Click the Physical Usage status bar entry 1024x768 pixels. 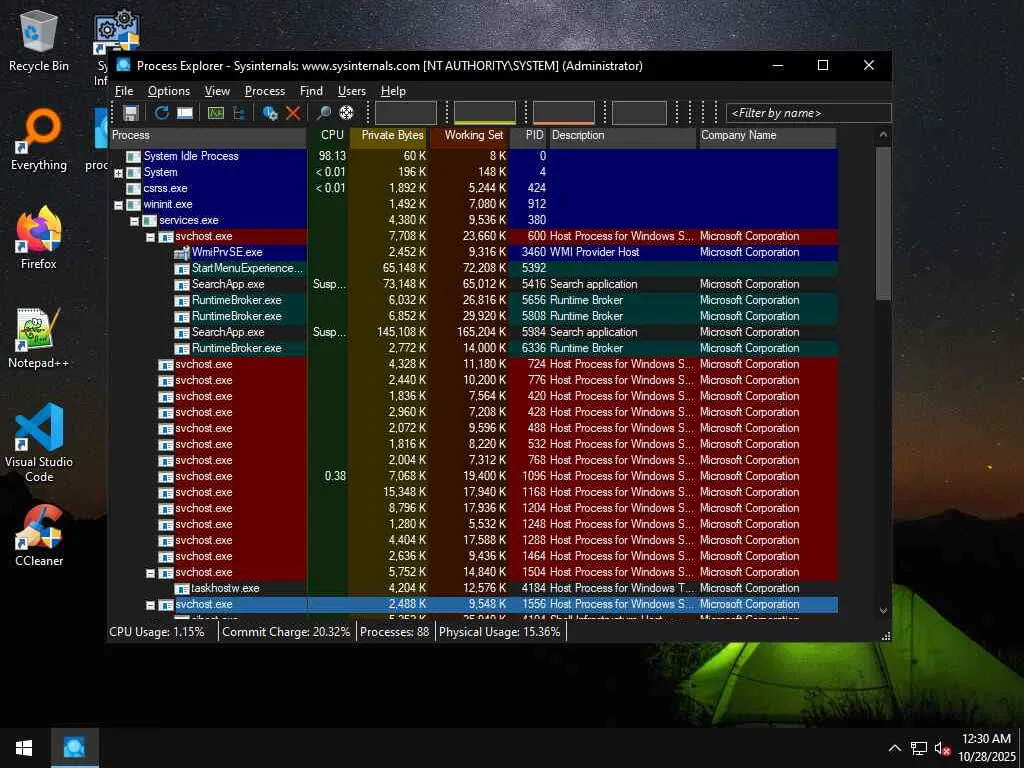tap(500, 632)
